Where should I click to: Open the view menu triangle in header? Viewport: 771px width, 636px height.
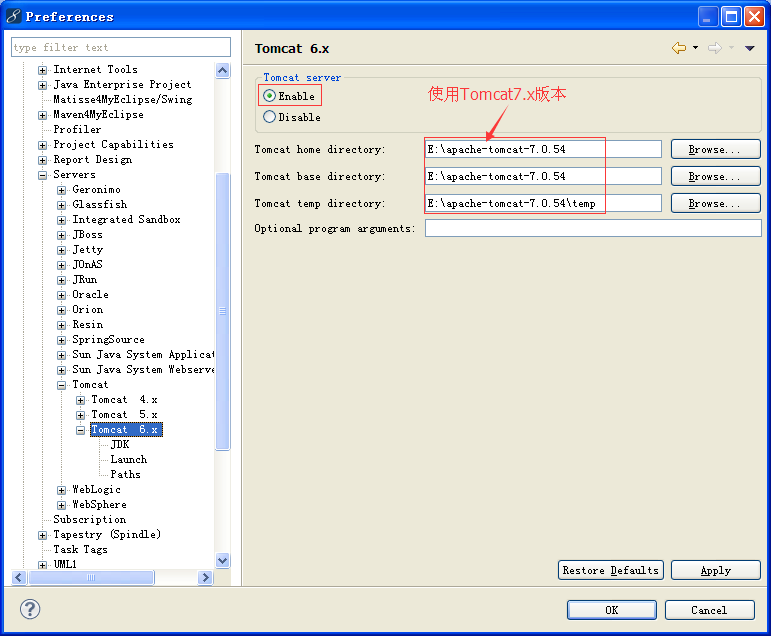click(749, 48)
